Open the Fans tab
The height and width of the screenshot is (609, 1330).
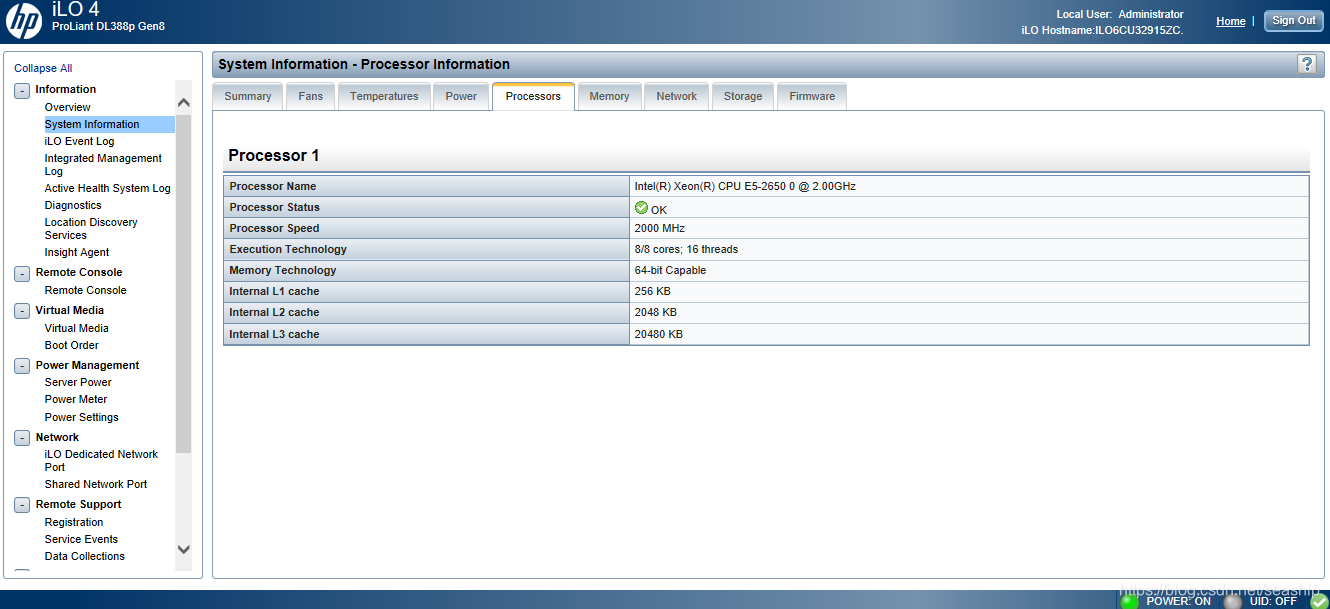tap(311, 97)
